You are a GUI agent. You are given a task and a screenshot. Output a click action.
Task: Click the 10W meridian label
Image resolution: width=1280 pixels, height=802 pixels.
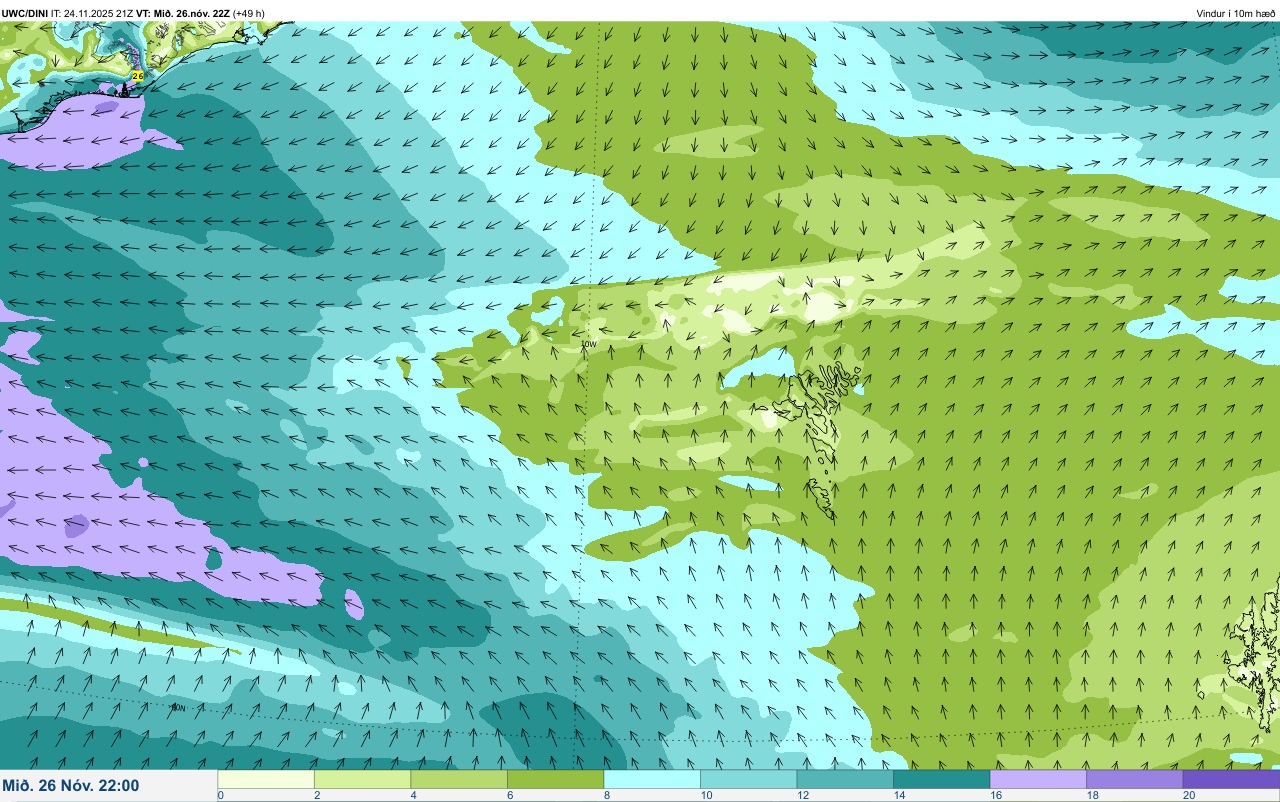[x=589, y=344]
